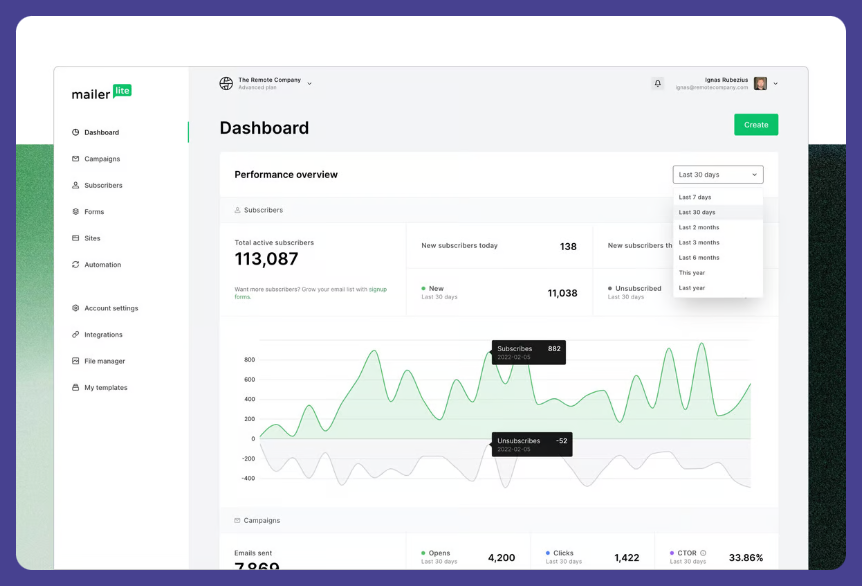Viewport: 862px width, 586px height.
Task: Open notifications with the bell icon
Action: click(x=657, y=84)
